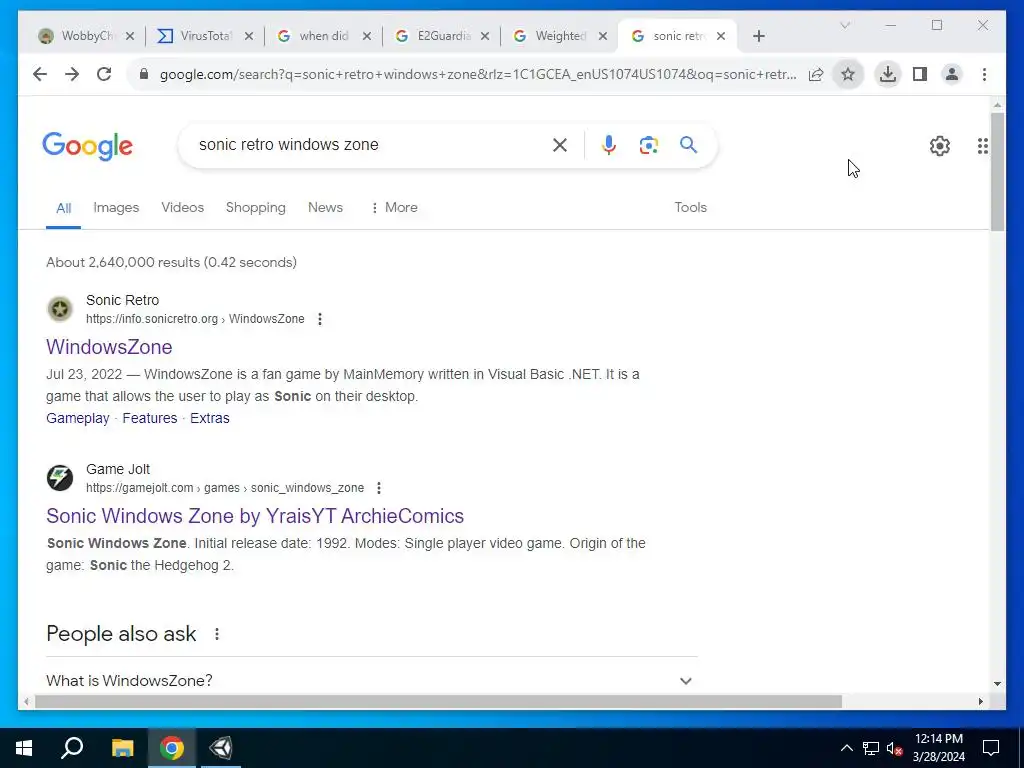Close the WobbyCh tab
The width and height of the screenshot is (1024, 768).
click(x=129, y=36)
